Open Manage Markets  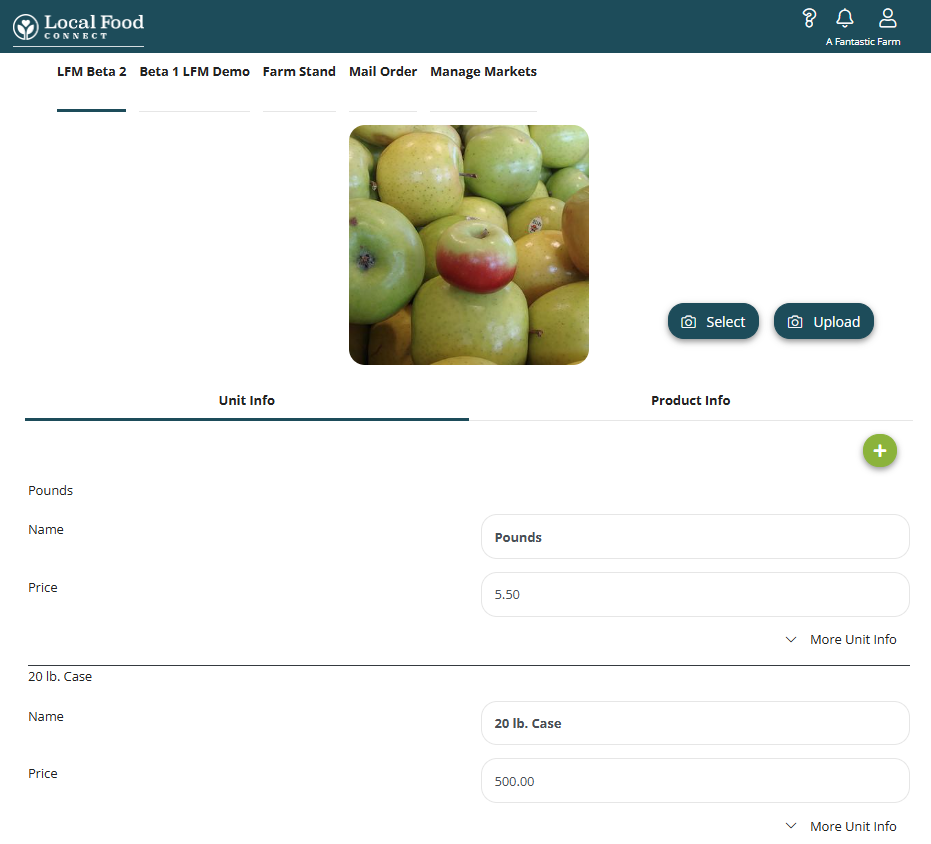pyautogui.click(x=483, y=72)
